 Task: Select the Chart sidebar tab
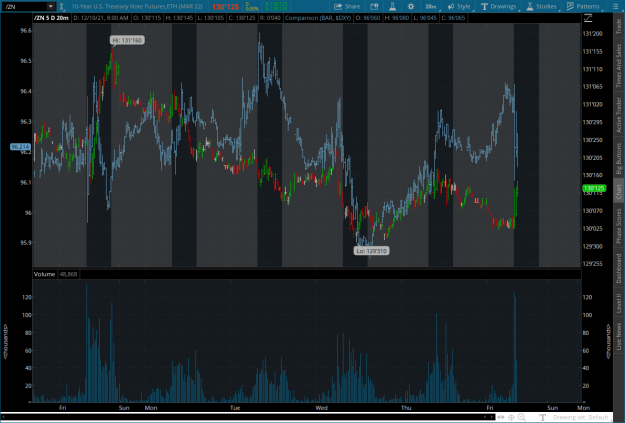click(x=619, y=191)
